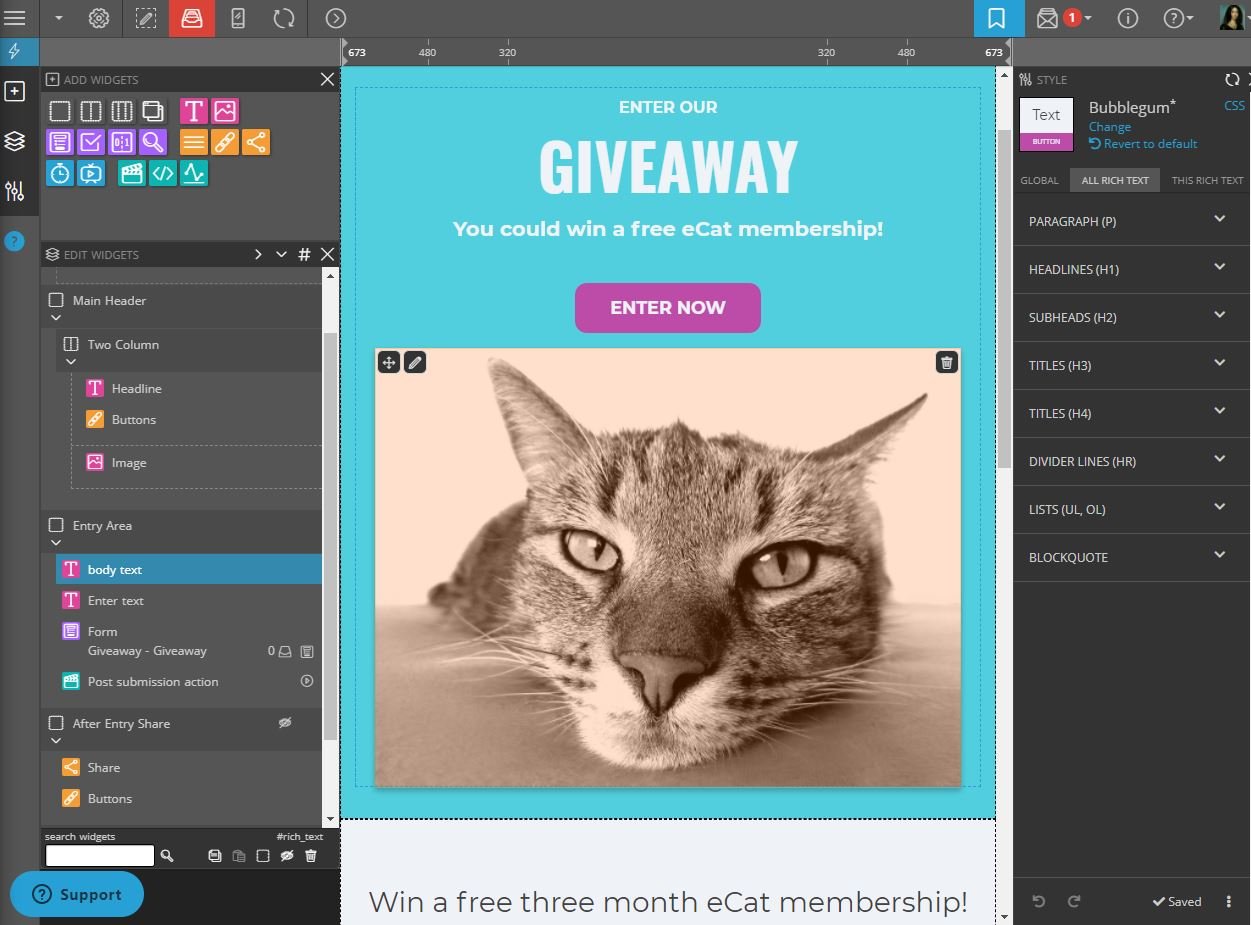The height and width of the screenshot is (925, 1251).
Task: Click the search widgets input field
Action: [100, 856]
